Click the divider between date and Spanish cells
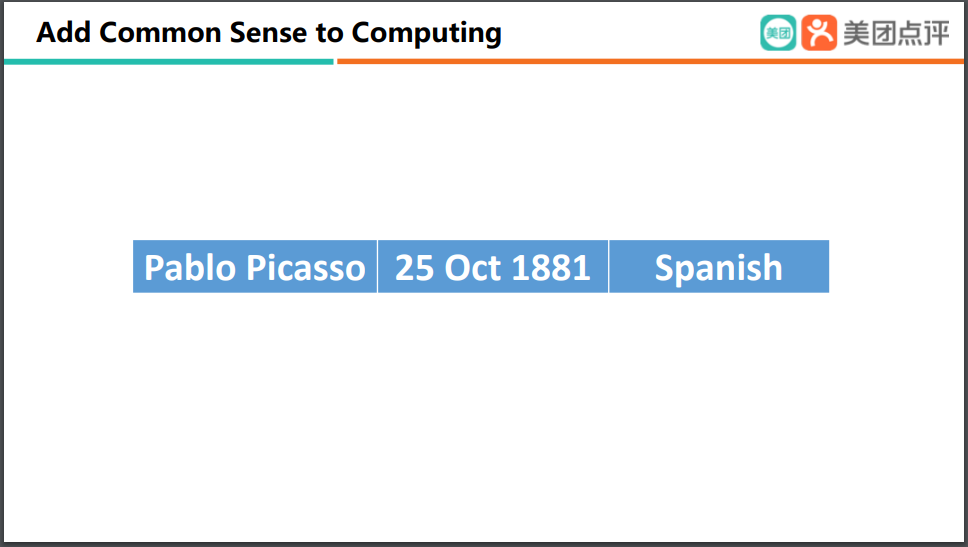Image resolution: width=968 pixels, height=547 pixels. pyautogui.click(x=609, y=267)
